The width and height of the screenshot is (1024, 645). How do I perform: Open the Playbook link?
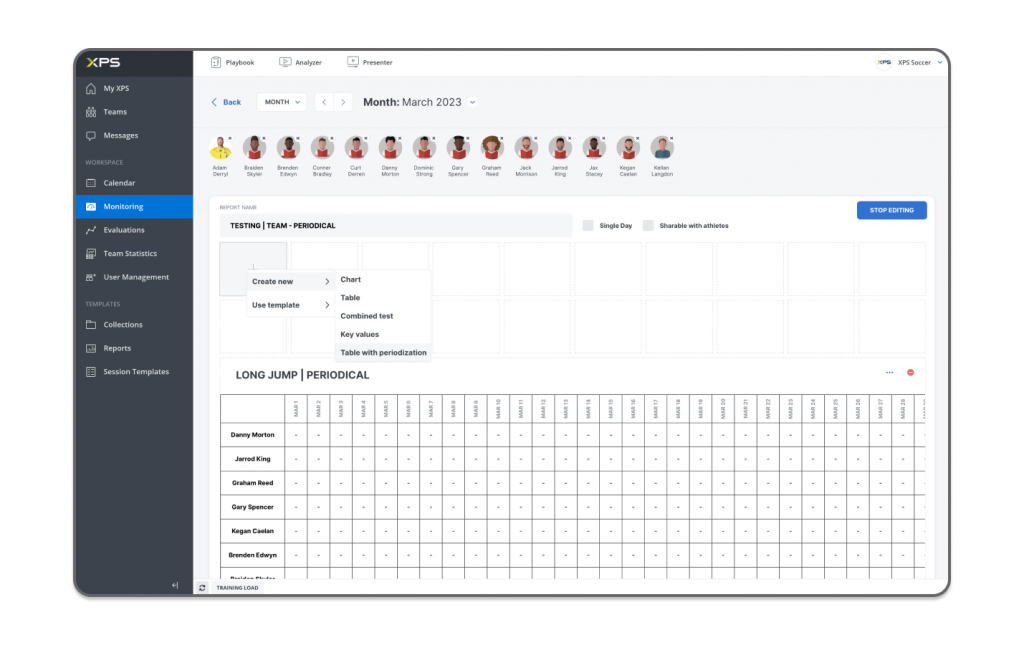[240, 63]
